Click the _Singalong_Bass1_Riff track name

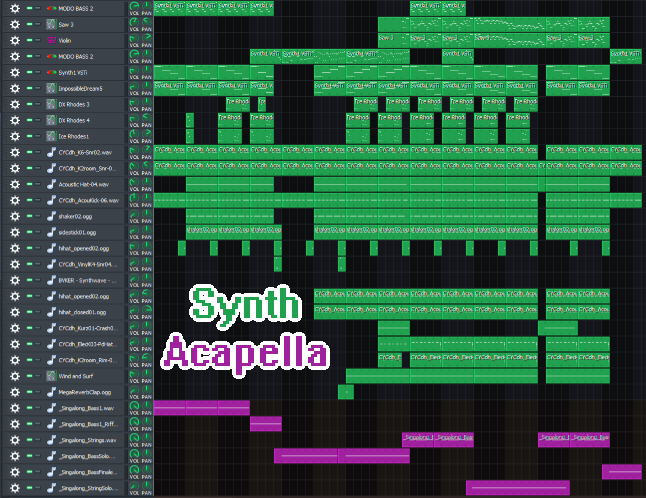88,424
